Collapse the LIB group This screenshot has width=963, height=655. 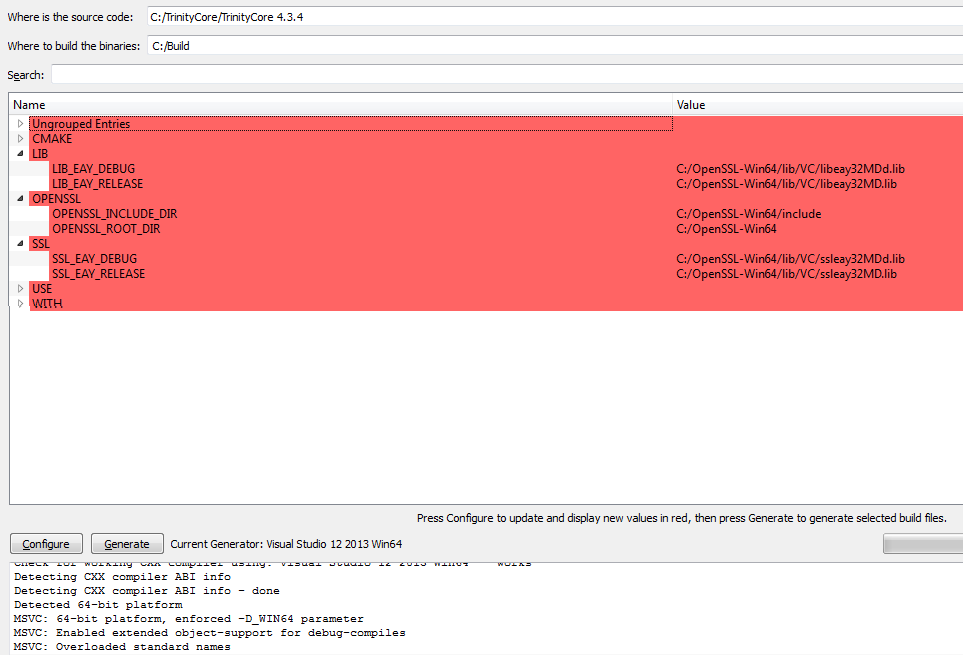point(20,154)
